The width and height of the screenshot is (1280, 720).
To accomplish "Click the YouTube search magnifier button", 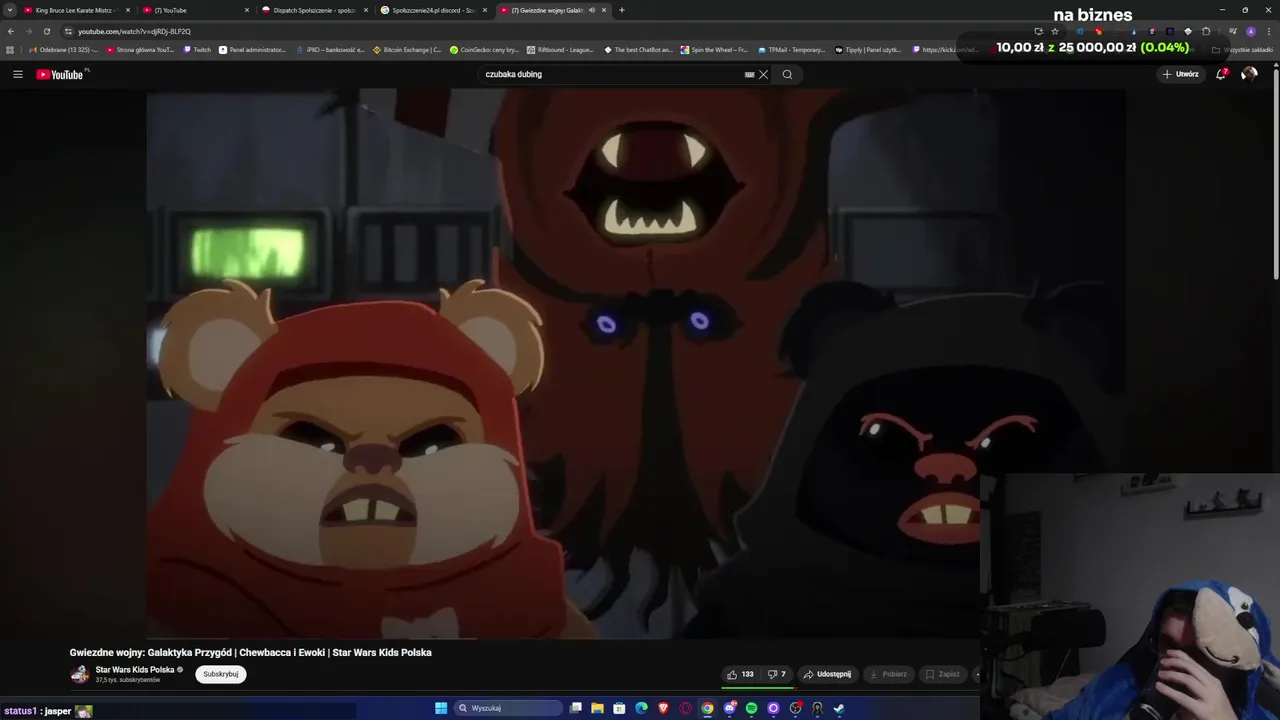I will [x=787, y=74].
